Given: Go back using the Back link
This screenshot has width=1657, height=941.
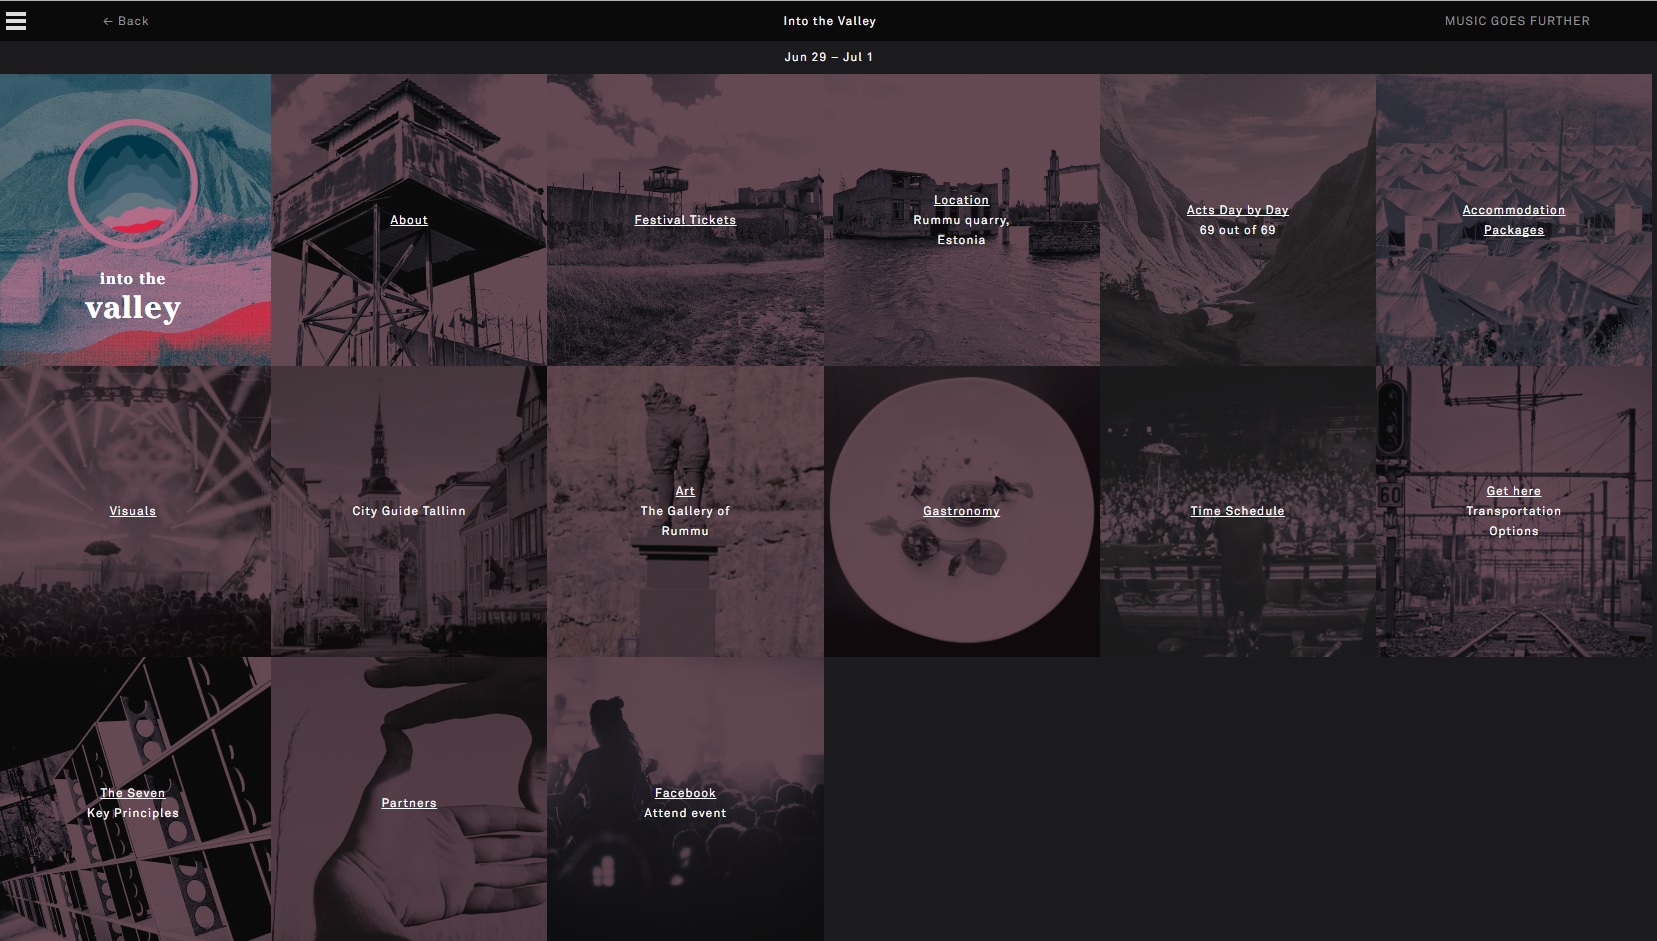Looking at the screenshot, I should pyautogui.click(x=126, y=21).
